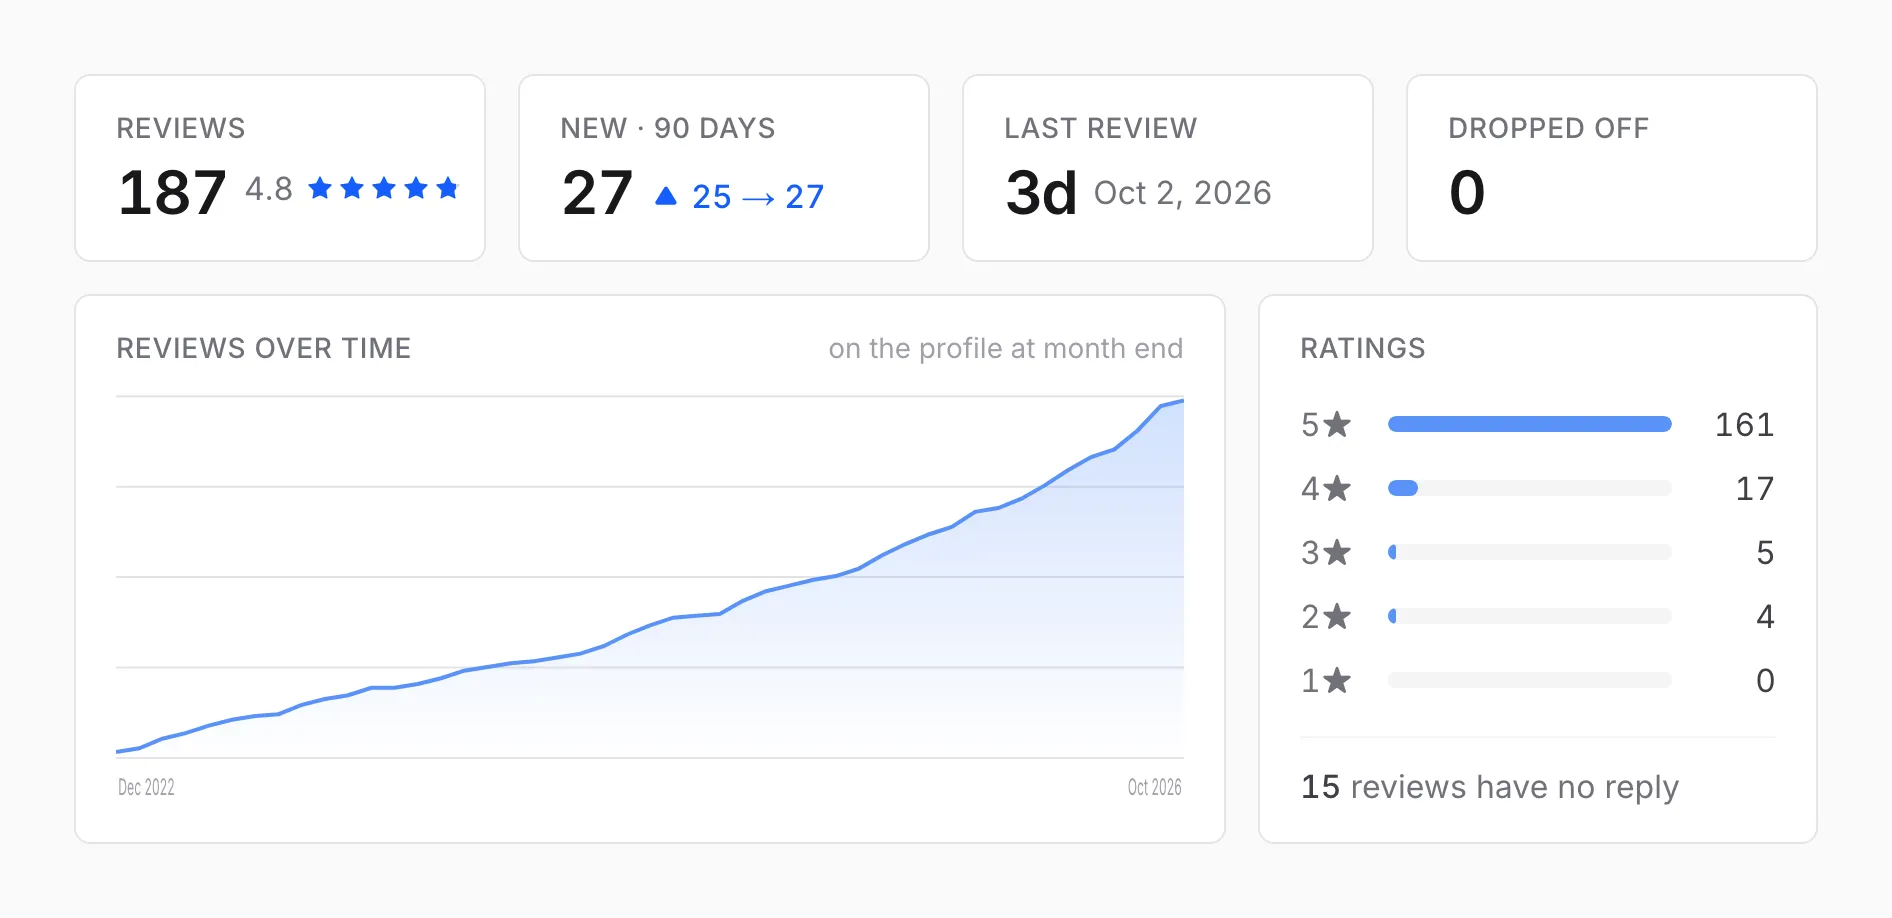
Task: Click the star icon in the 4★ row
Action: point(1337,489)
